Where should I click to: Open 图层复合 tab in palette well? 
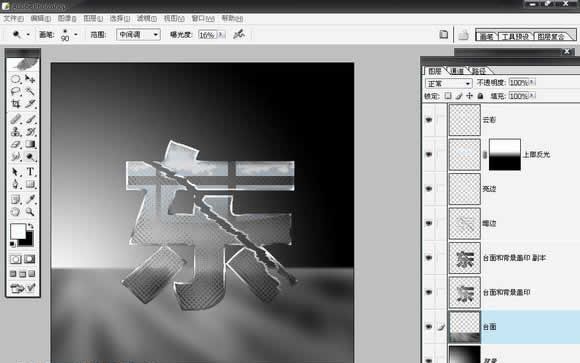click(x=551, y=37)
